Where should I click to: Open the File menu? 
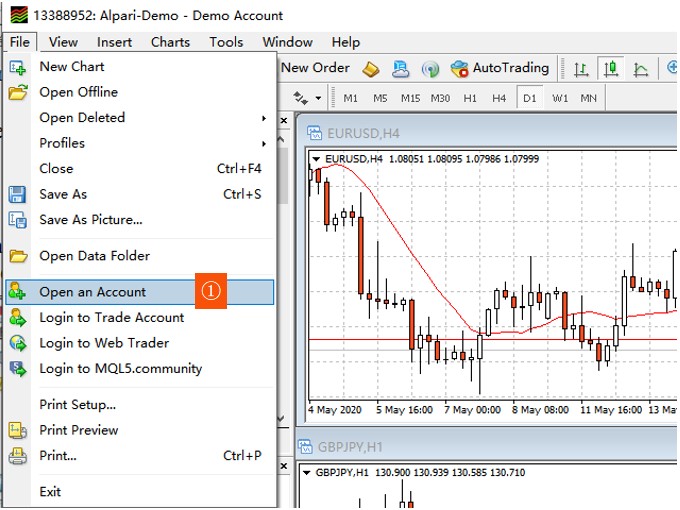[x=20, y=42]
